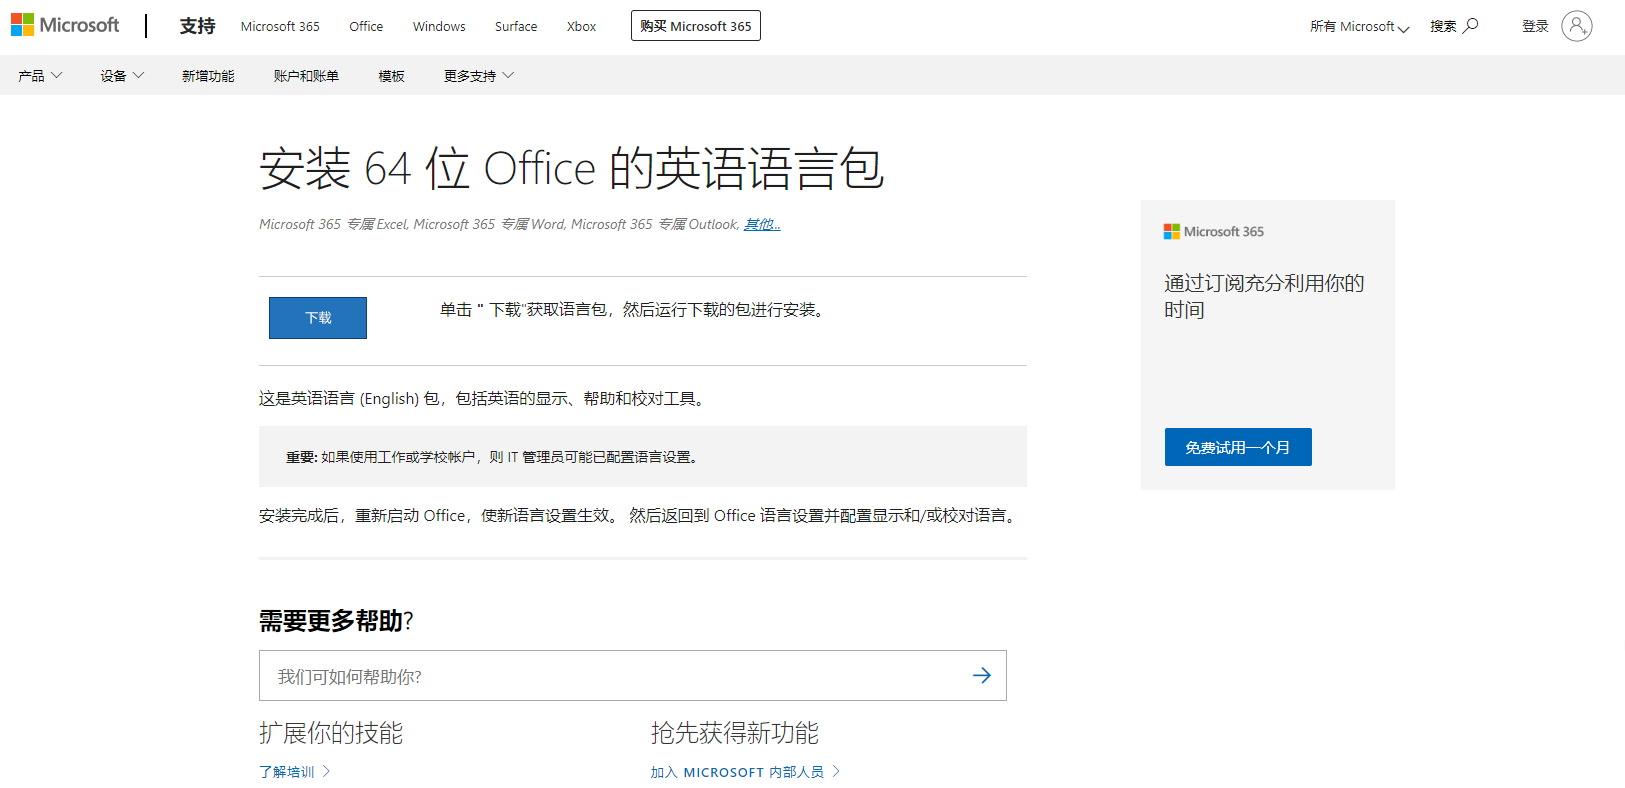
Task: Click 需要更多帮助? heading
Action: (336, 621)
